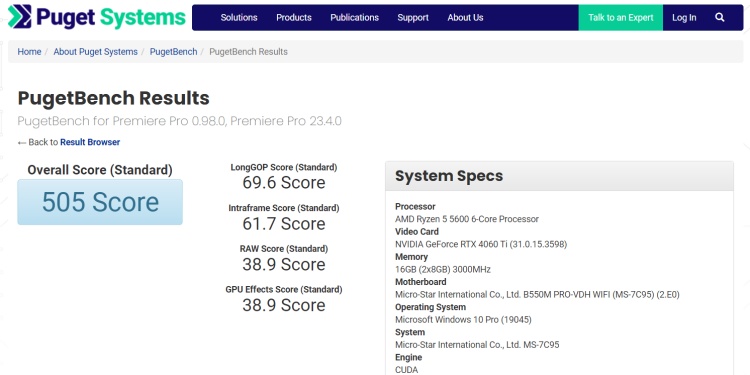Click the PugetBench Results heading
Image resolution: width=750 pixels, height=375 pixels.
[x=113, y=98]
